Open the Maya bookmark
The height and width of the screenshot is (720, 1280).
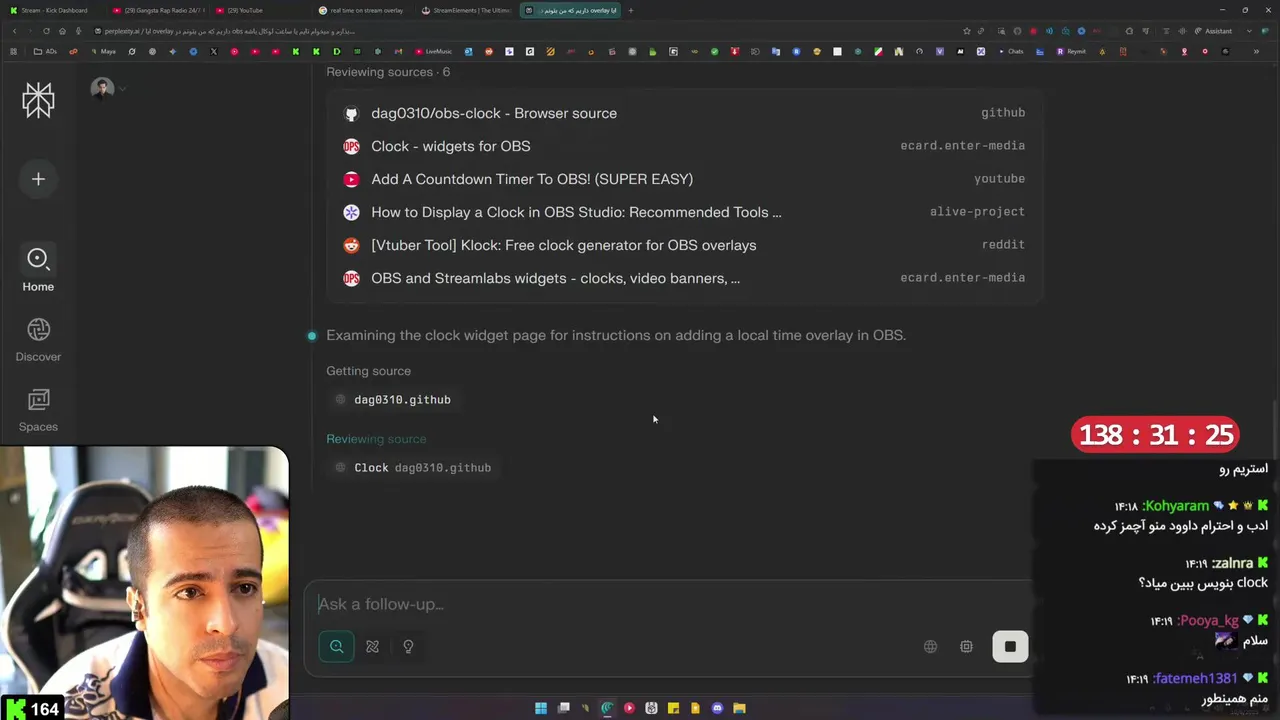click(103, 51)
